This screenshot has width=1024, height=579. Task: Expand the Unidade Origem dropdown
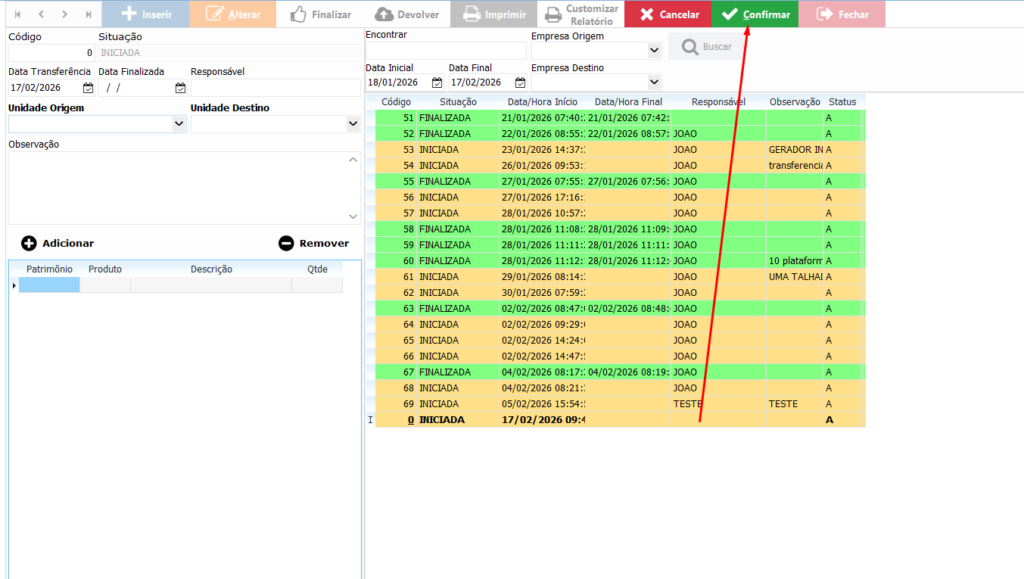pos(179,124)
